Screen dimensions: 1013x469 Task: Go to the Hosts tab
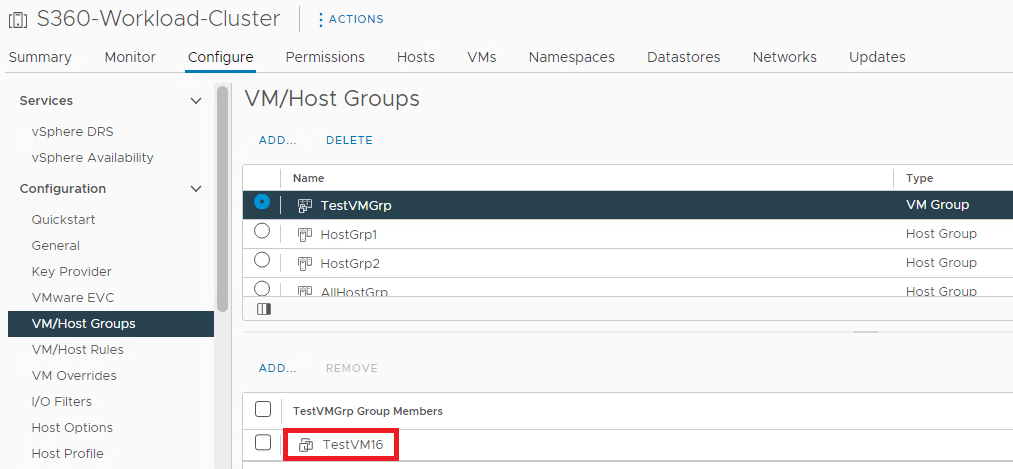415,57
